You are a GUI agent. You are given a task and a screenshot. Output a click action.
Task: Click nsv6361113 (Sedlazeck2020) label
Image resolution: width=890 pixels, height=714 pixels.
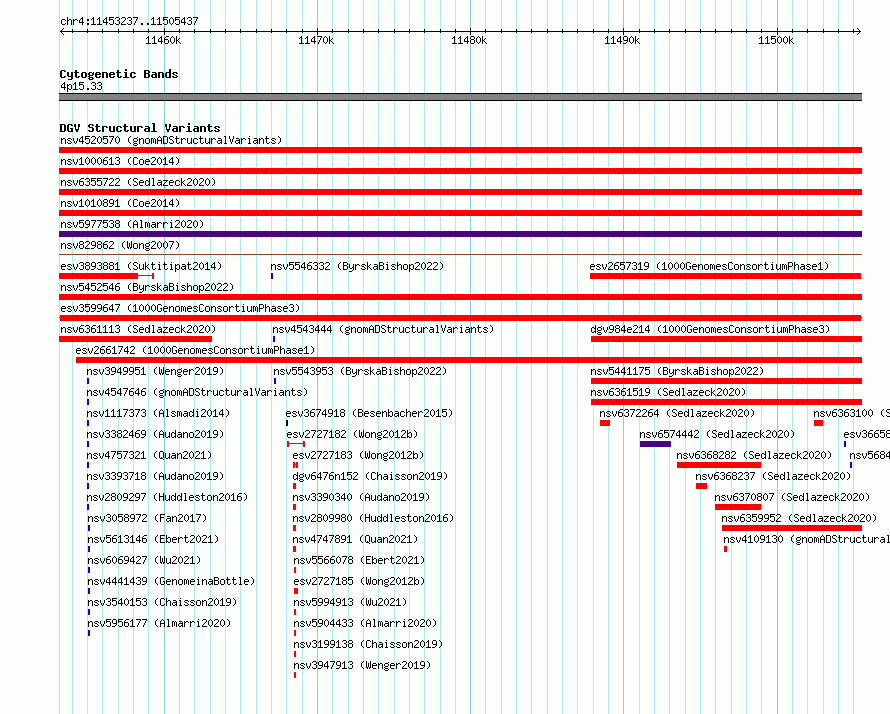click(x=138, y=329)
